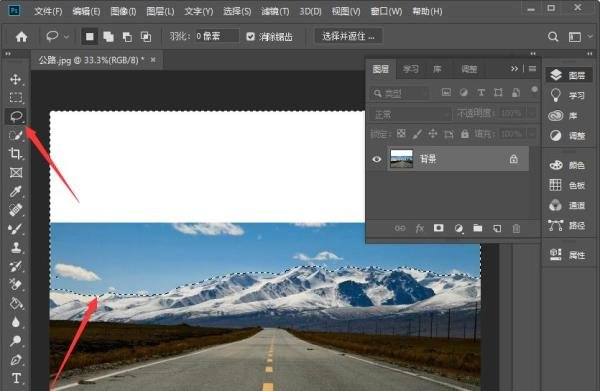The height and width of the screenshot is (391, 600).
Task: Hide the Background layer eye icon
Action: click(x=377, y=159)
